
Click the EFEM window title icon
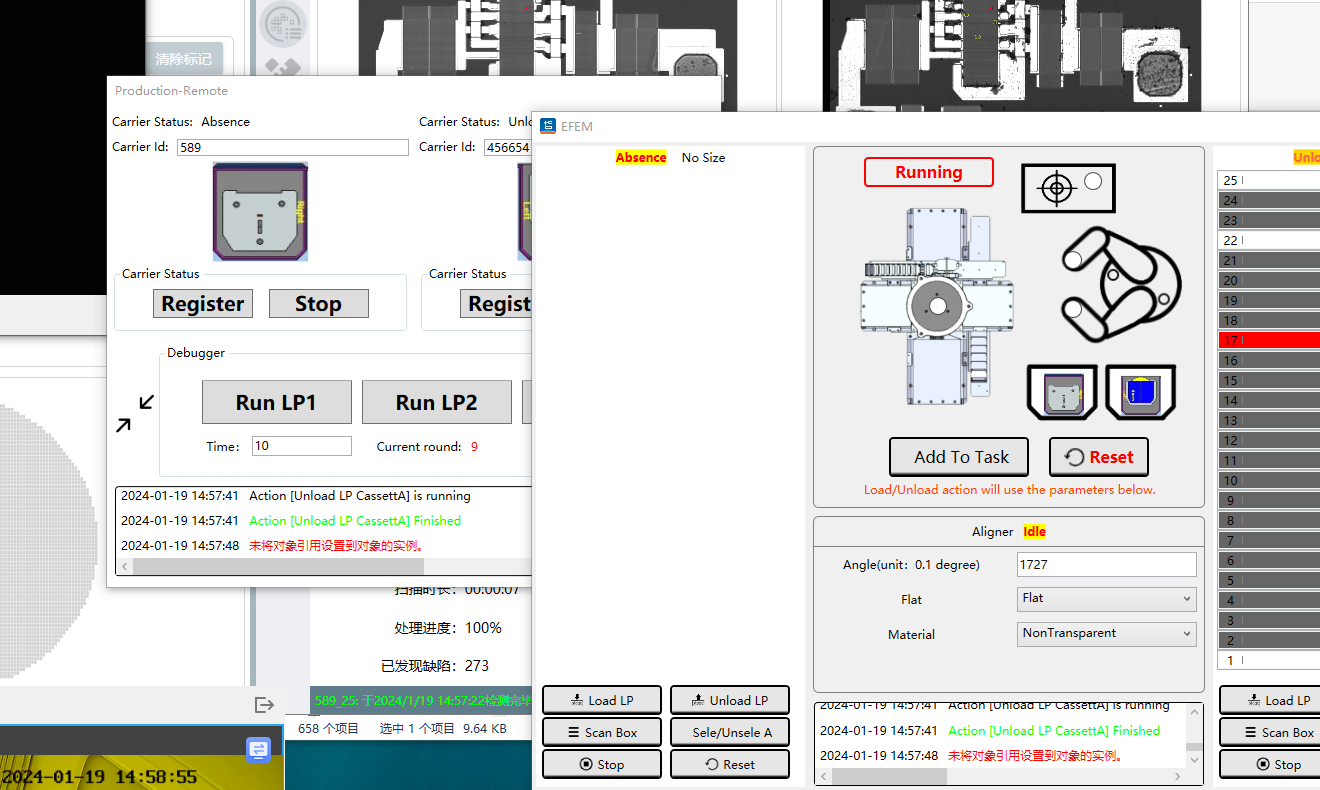(x=548, y=126)
